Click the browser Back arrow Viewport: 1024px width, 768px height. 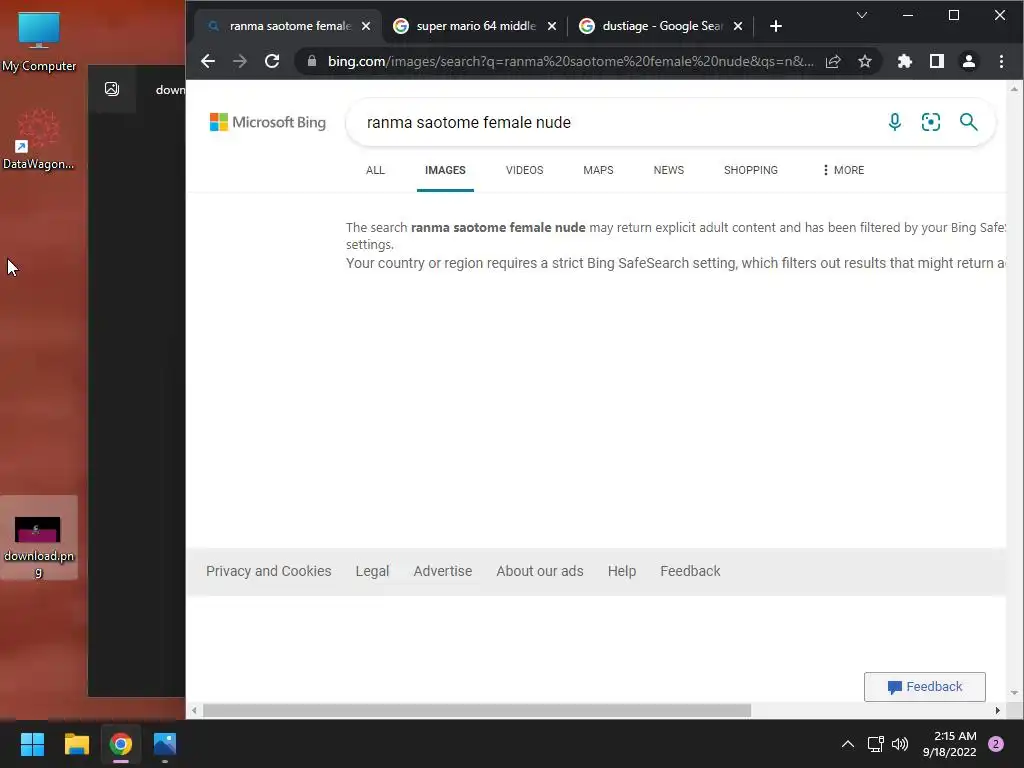tap(208, 61)
